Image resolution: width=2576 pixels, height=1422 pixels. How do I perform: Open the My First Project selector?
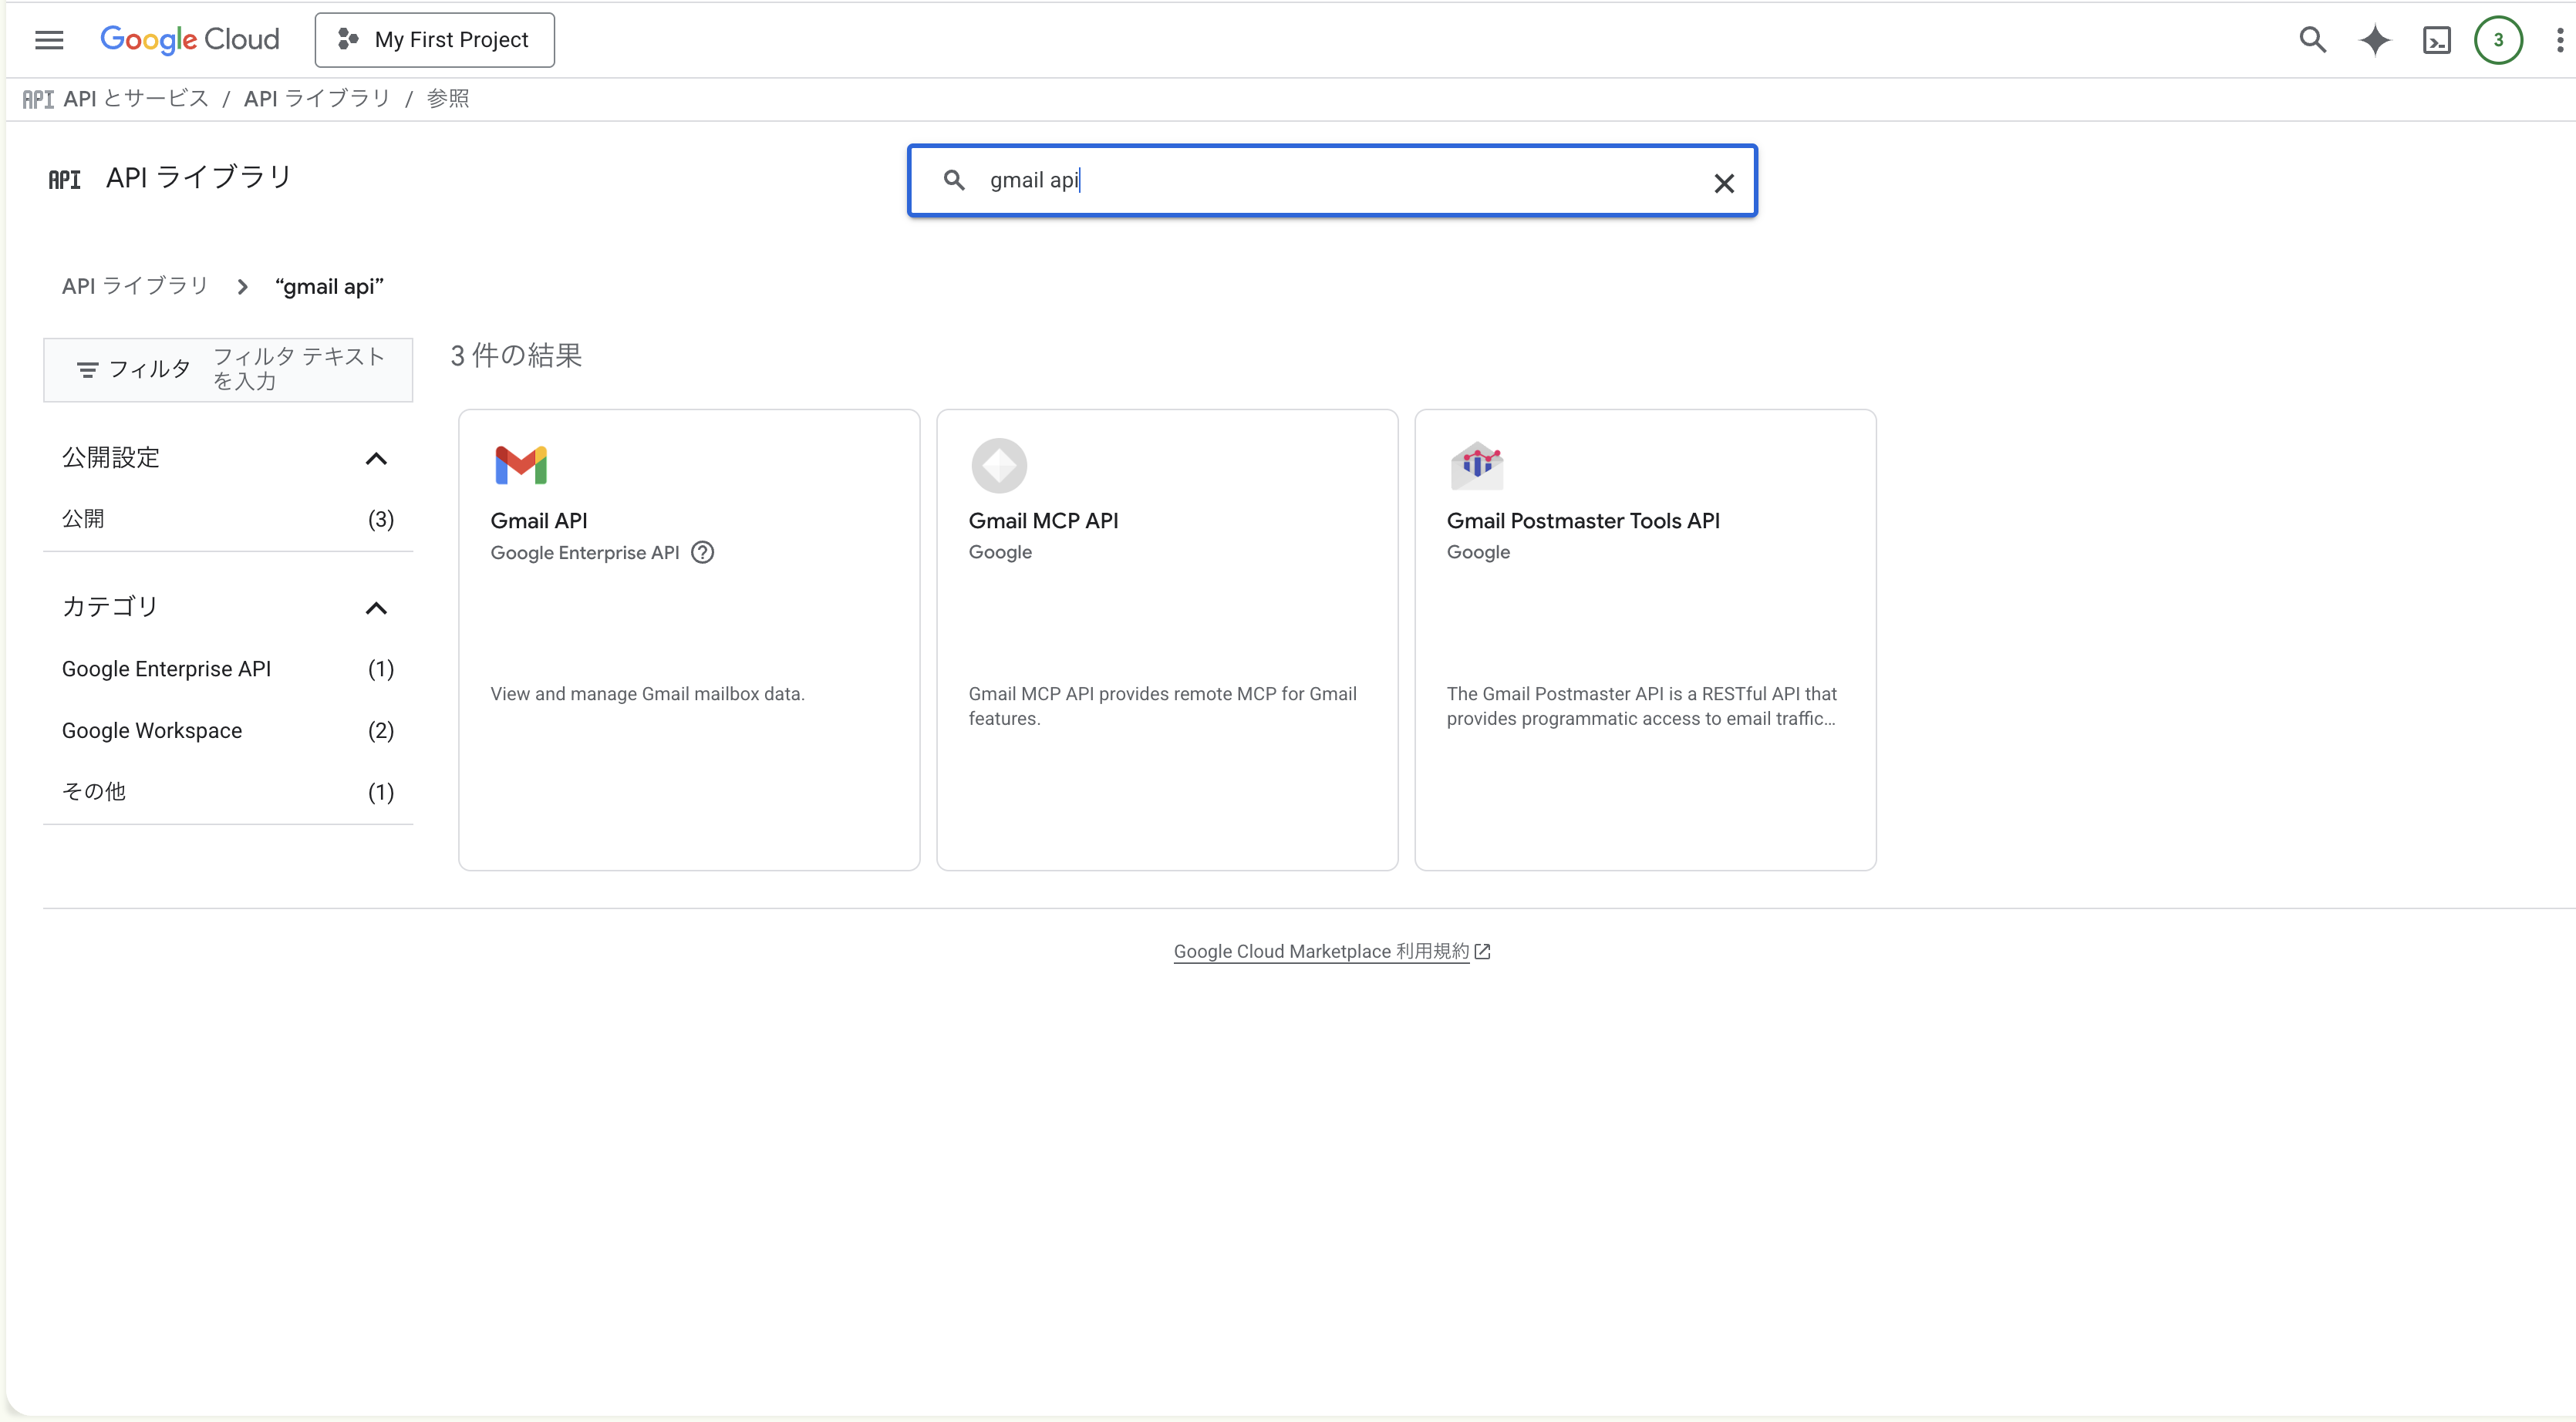[x=434, y=40]
